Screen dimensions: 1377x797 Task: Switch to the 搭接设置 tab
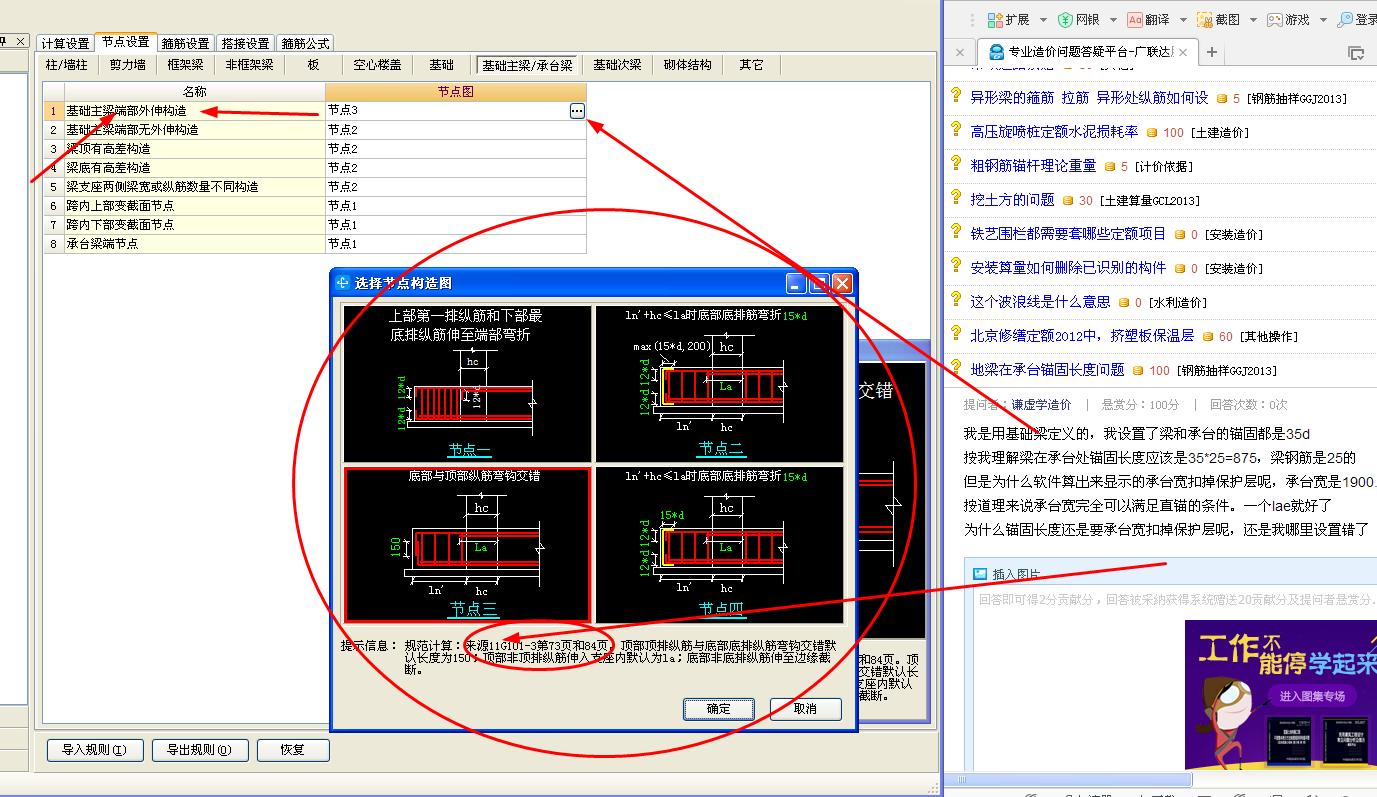(245, 43)
